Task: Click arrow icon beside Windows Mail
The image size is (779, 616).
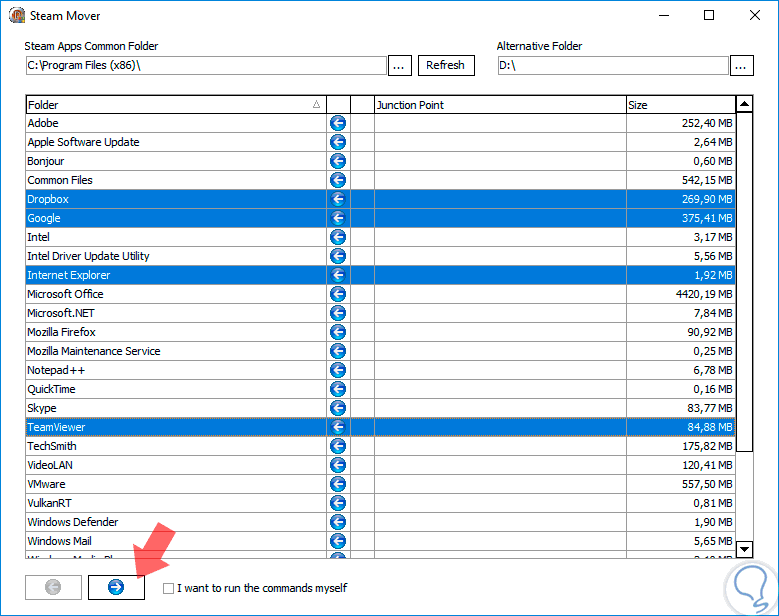Action: click(338, 541)
